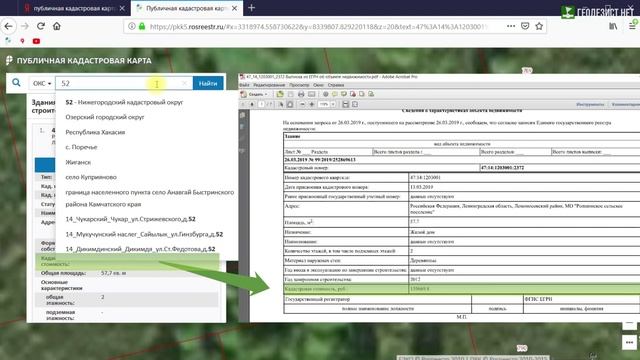Open Окно menu in Acrobat
Screen dimensions: 640x360
point(318,85)
